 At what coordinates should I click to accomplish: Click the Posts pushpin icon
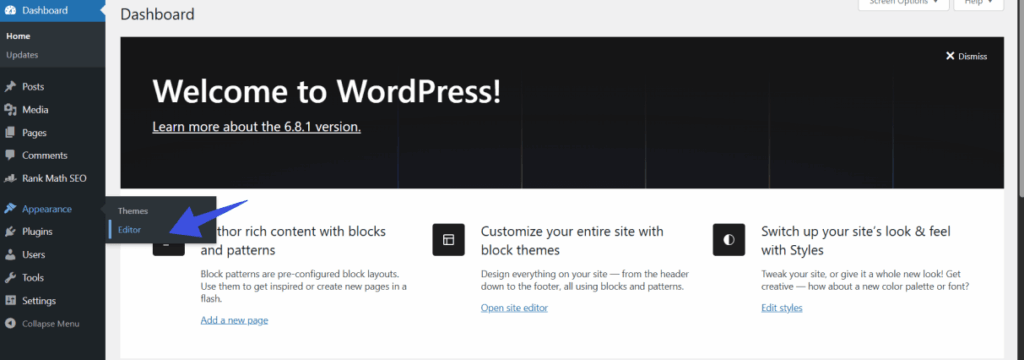click(x=10, y=87)
